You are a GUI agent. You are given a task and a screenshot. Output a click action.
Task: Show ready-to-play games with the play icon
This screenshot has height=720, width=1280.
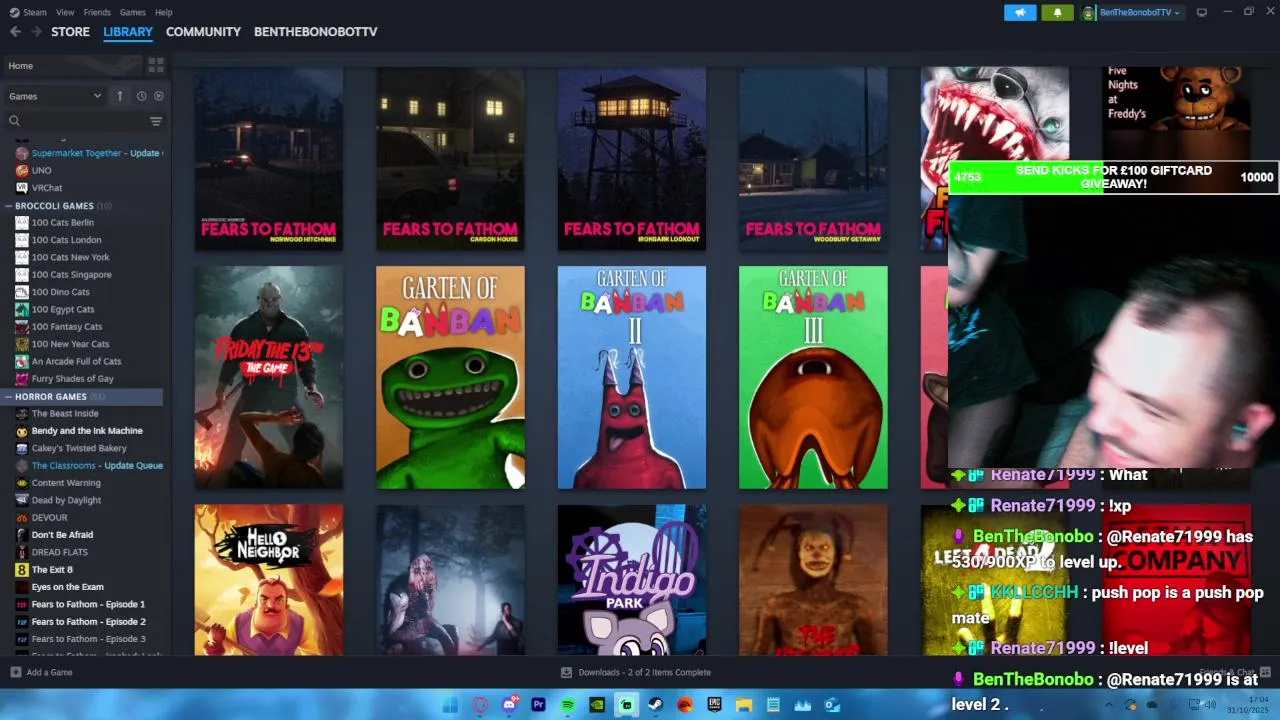158,96
